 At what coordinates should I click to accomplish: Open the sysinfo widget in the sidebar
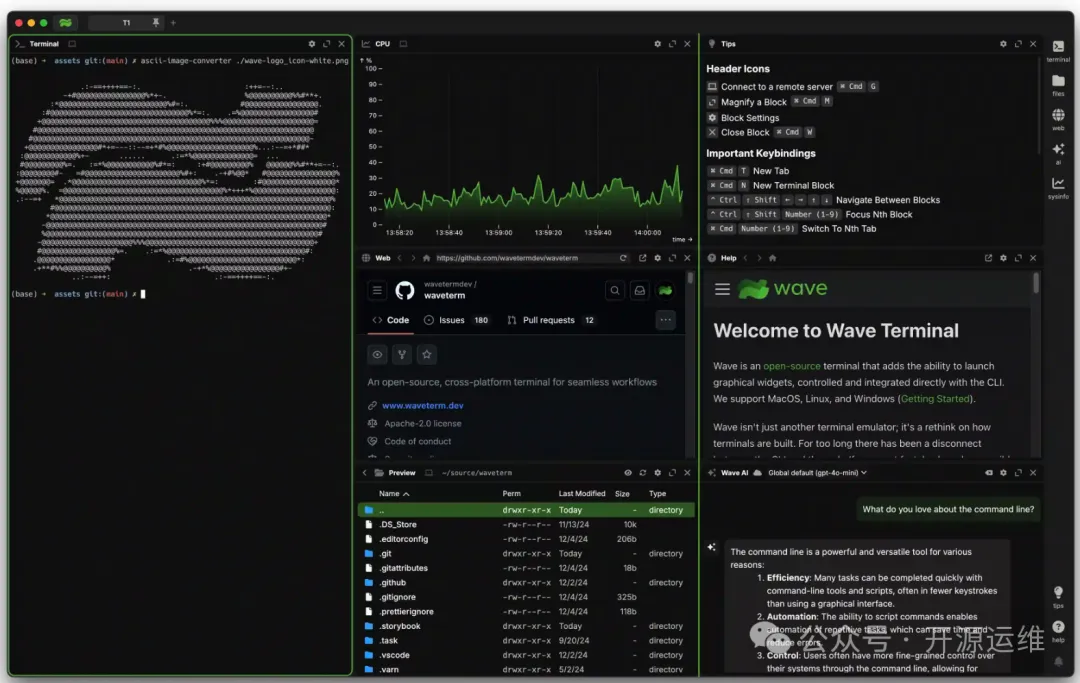coord(1058,184)
